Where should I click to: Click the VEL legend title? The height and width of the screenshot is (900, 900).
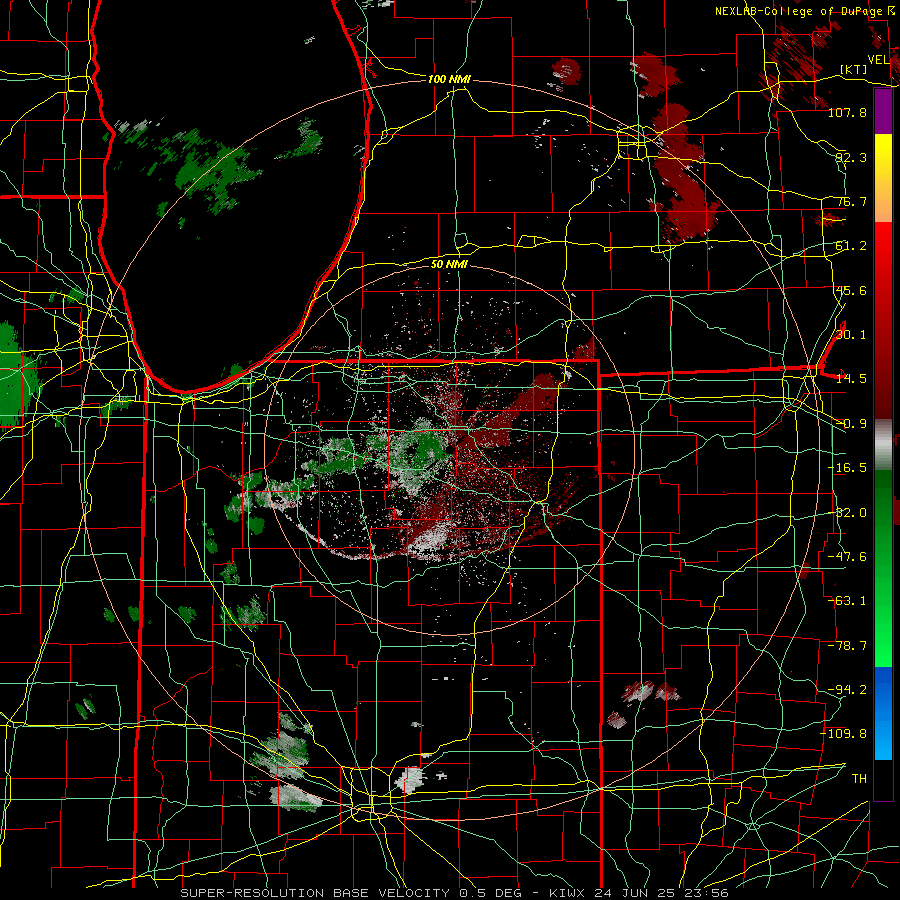tap(878, 60)
